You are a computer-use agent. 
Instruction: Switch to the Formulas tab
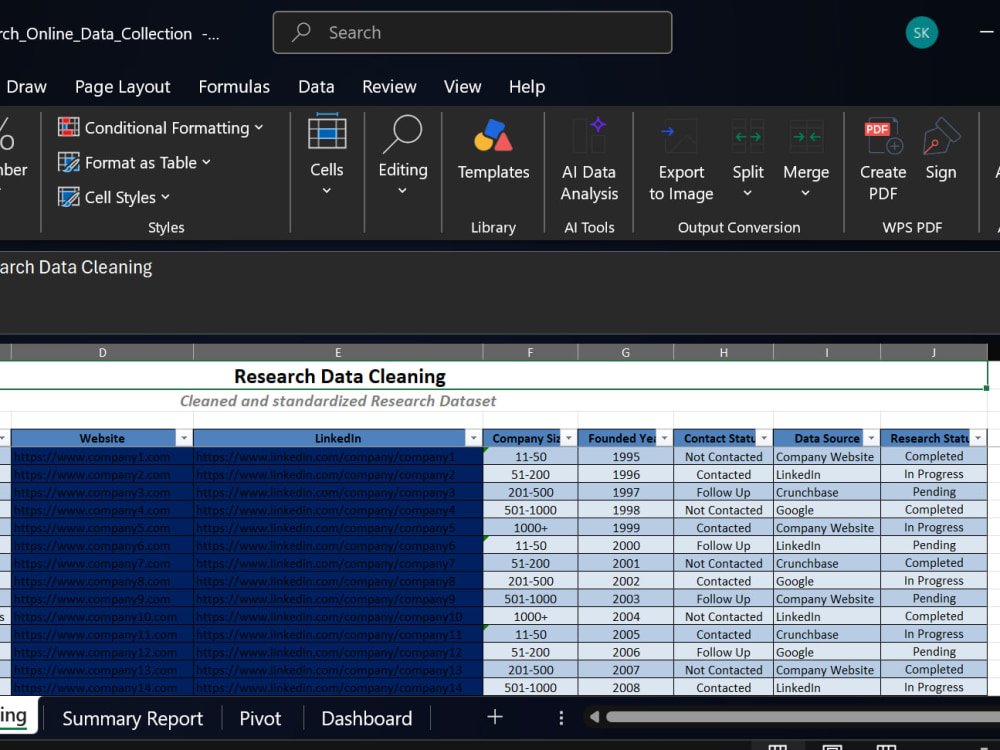[x=234, y=87]
